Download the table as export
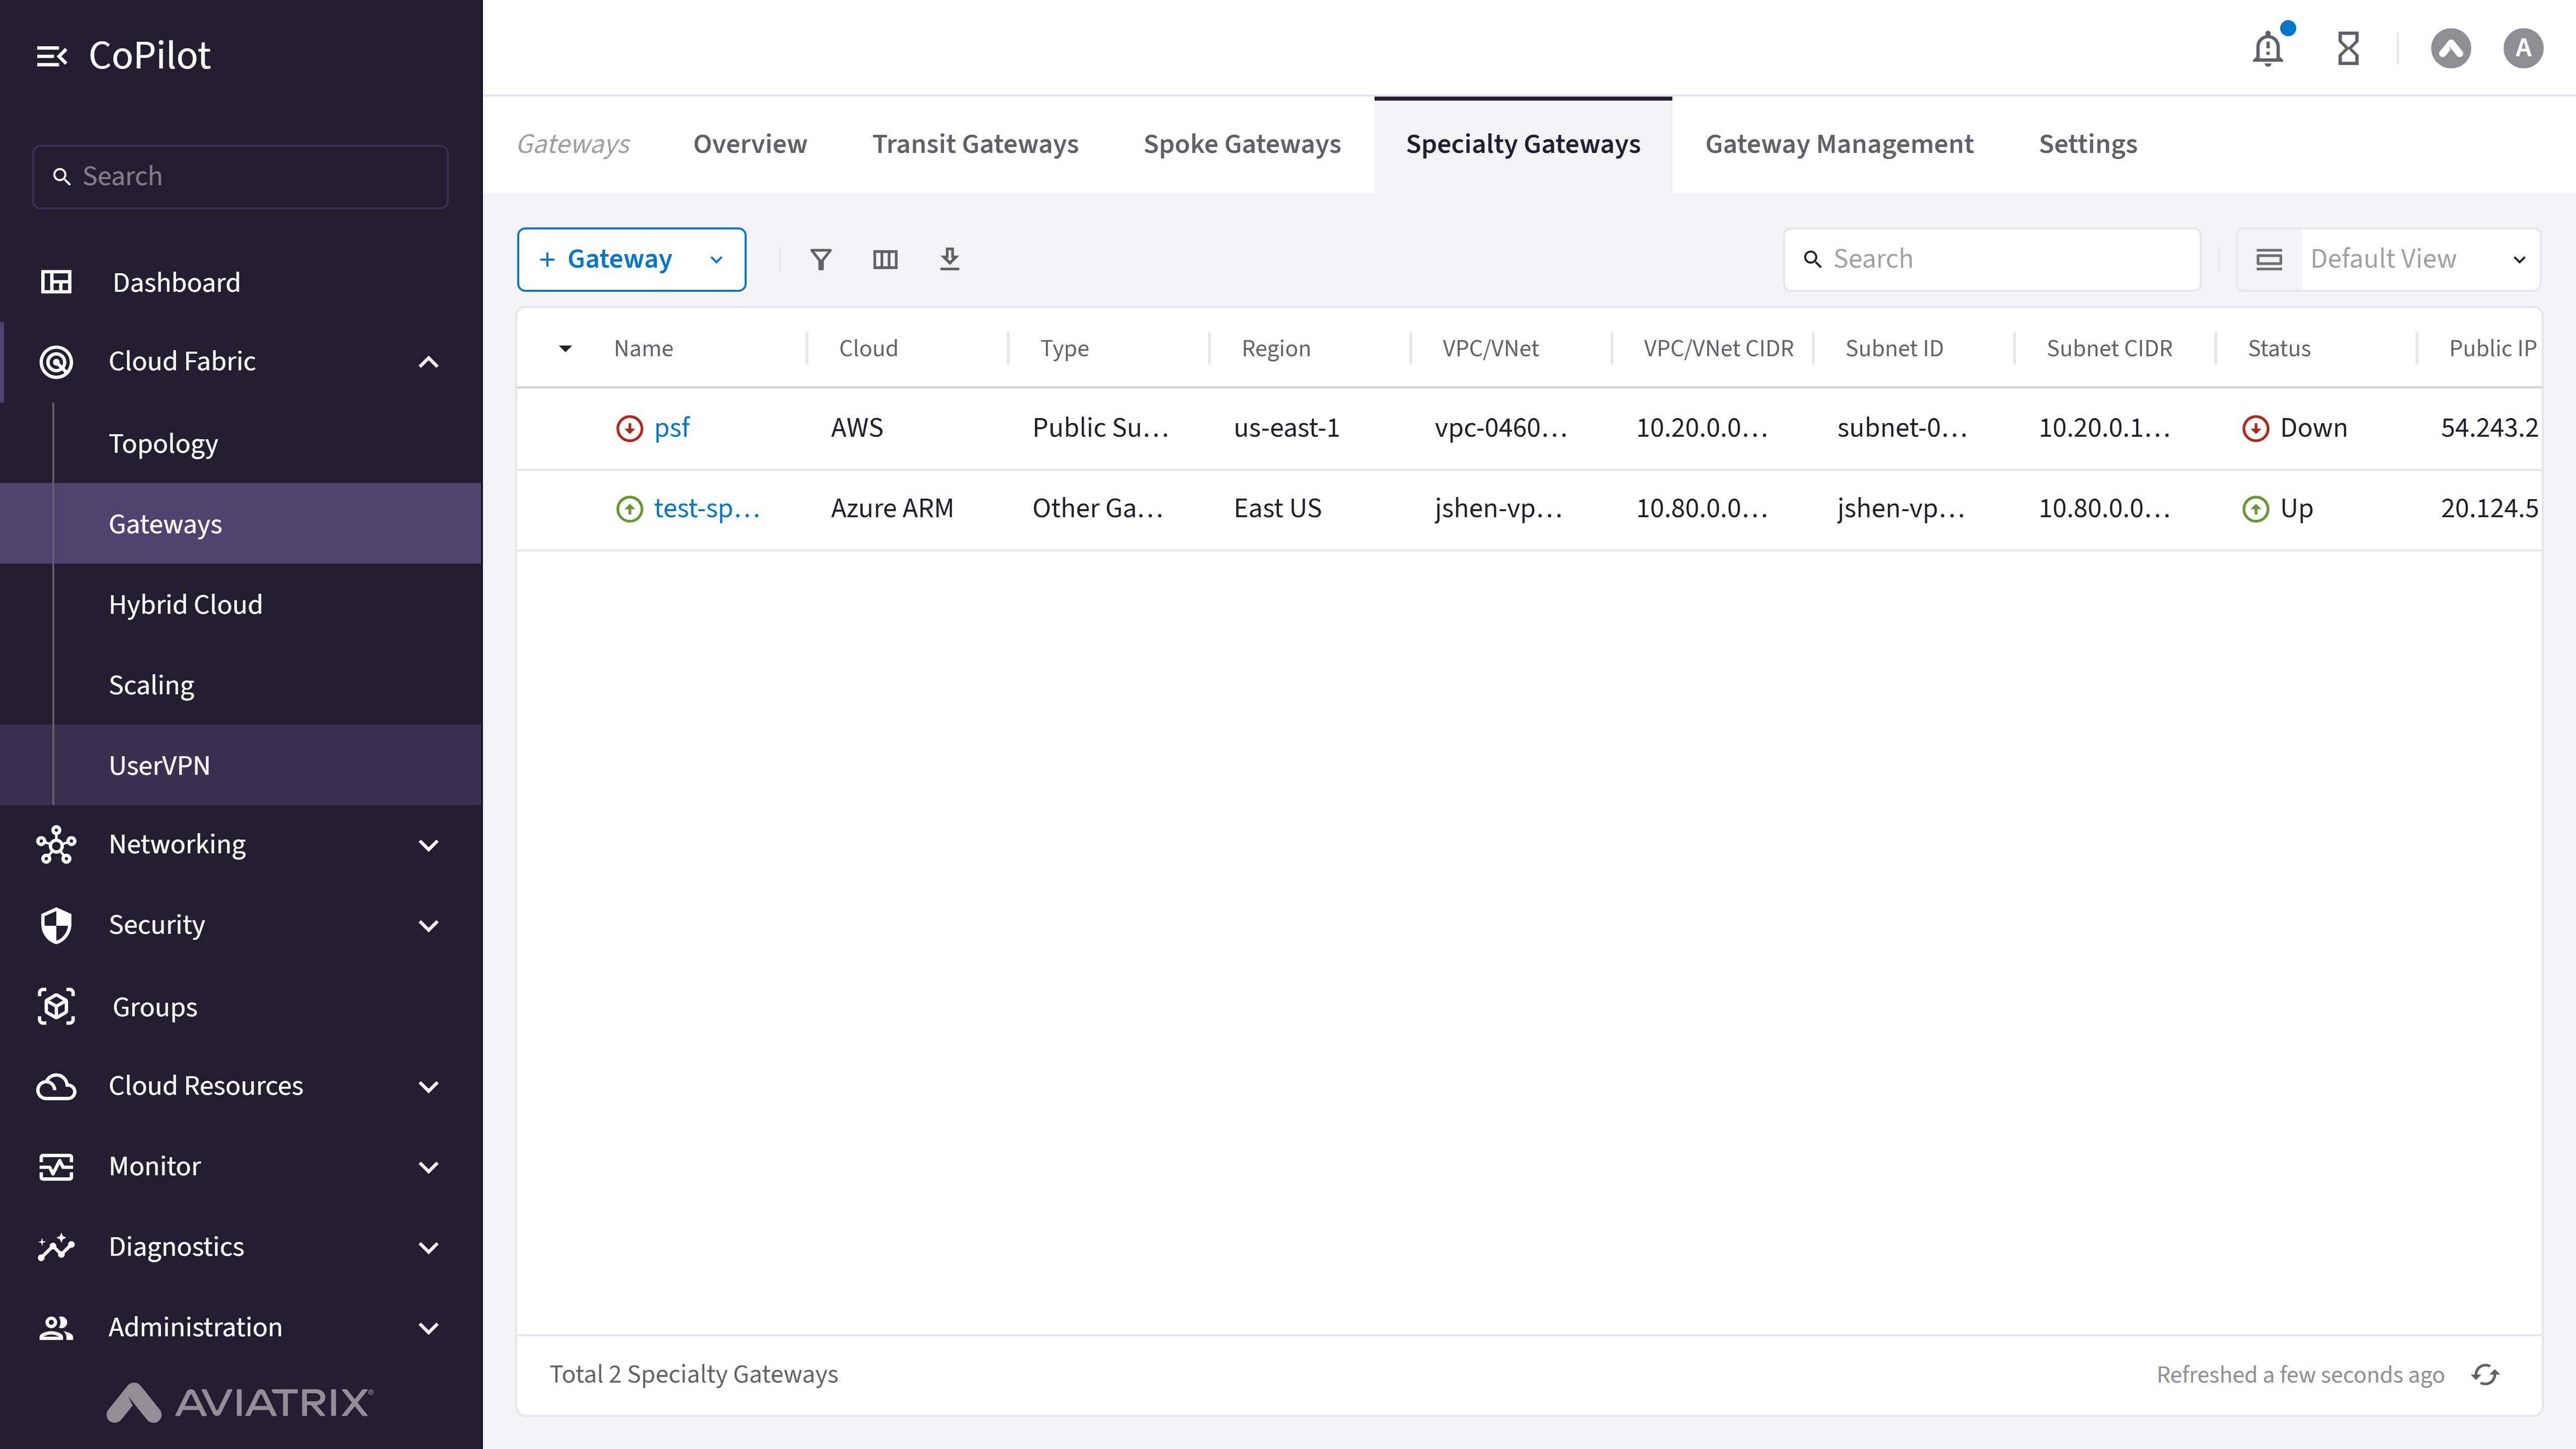The width and height of the screenshot is (2576, 1449). coord(950,260)
